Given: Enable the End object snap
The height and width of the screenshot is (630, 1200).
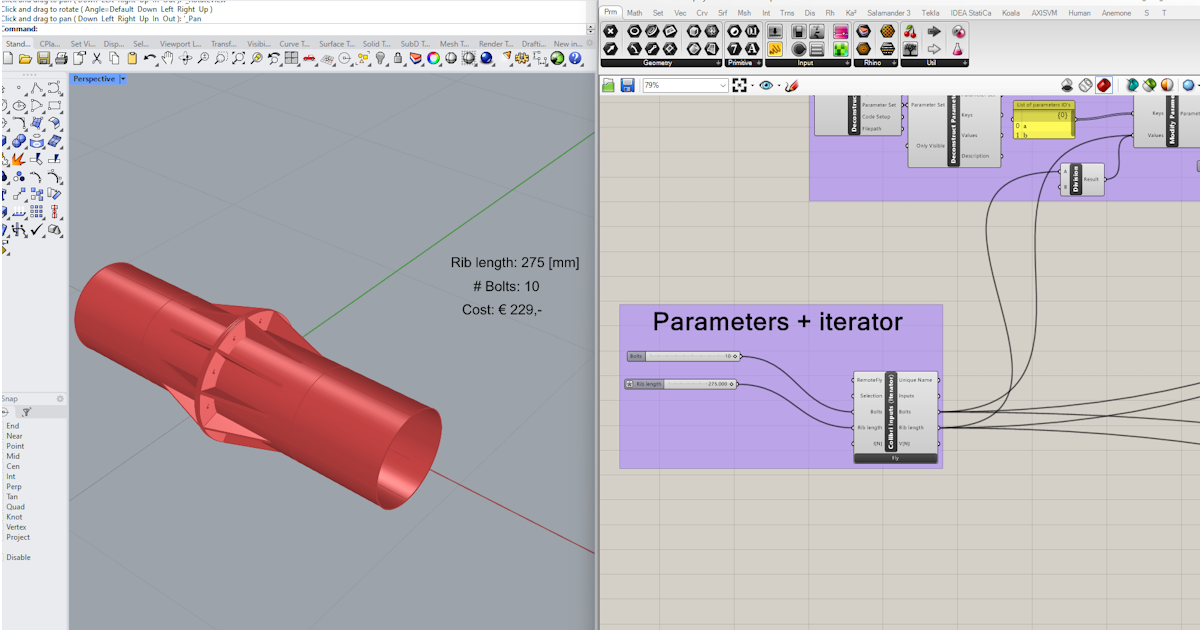Looking at the screenshot, I should click(12, 426).
